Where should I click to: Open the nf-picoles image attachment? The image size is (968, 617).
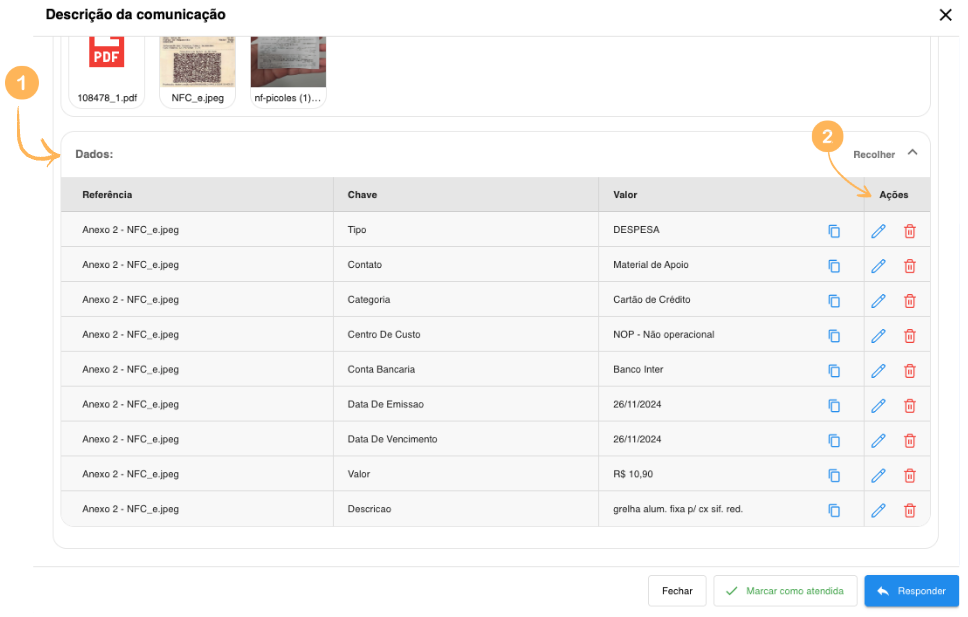click(288, 68)
